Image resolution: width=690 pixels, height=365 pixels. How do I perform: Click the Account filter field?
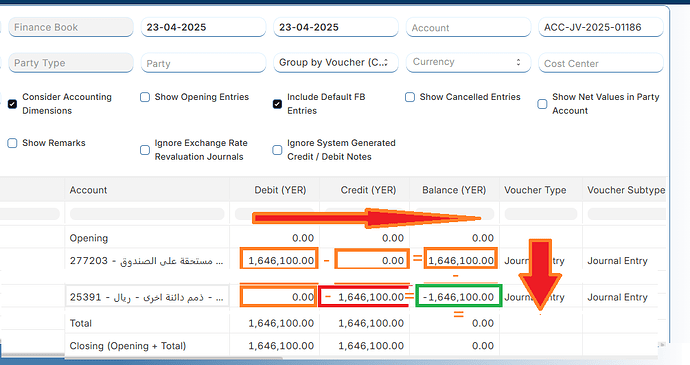468,27
